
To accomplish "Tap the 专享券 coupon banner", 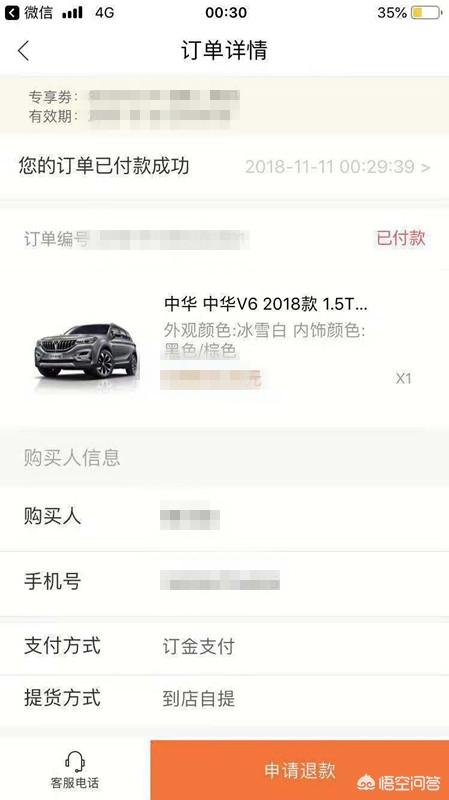I will pos(224,106).
